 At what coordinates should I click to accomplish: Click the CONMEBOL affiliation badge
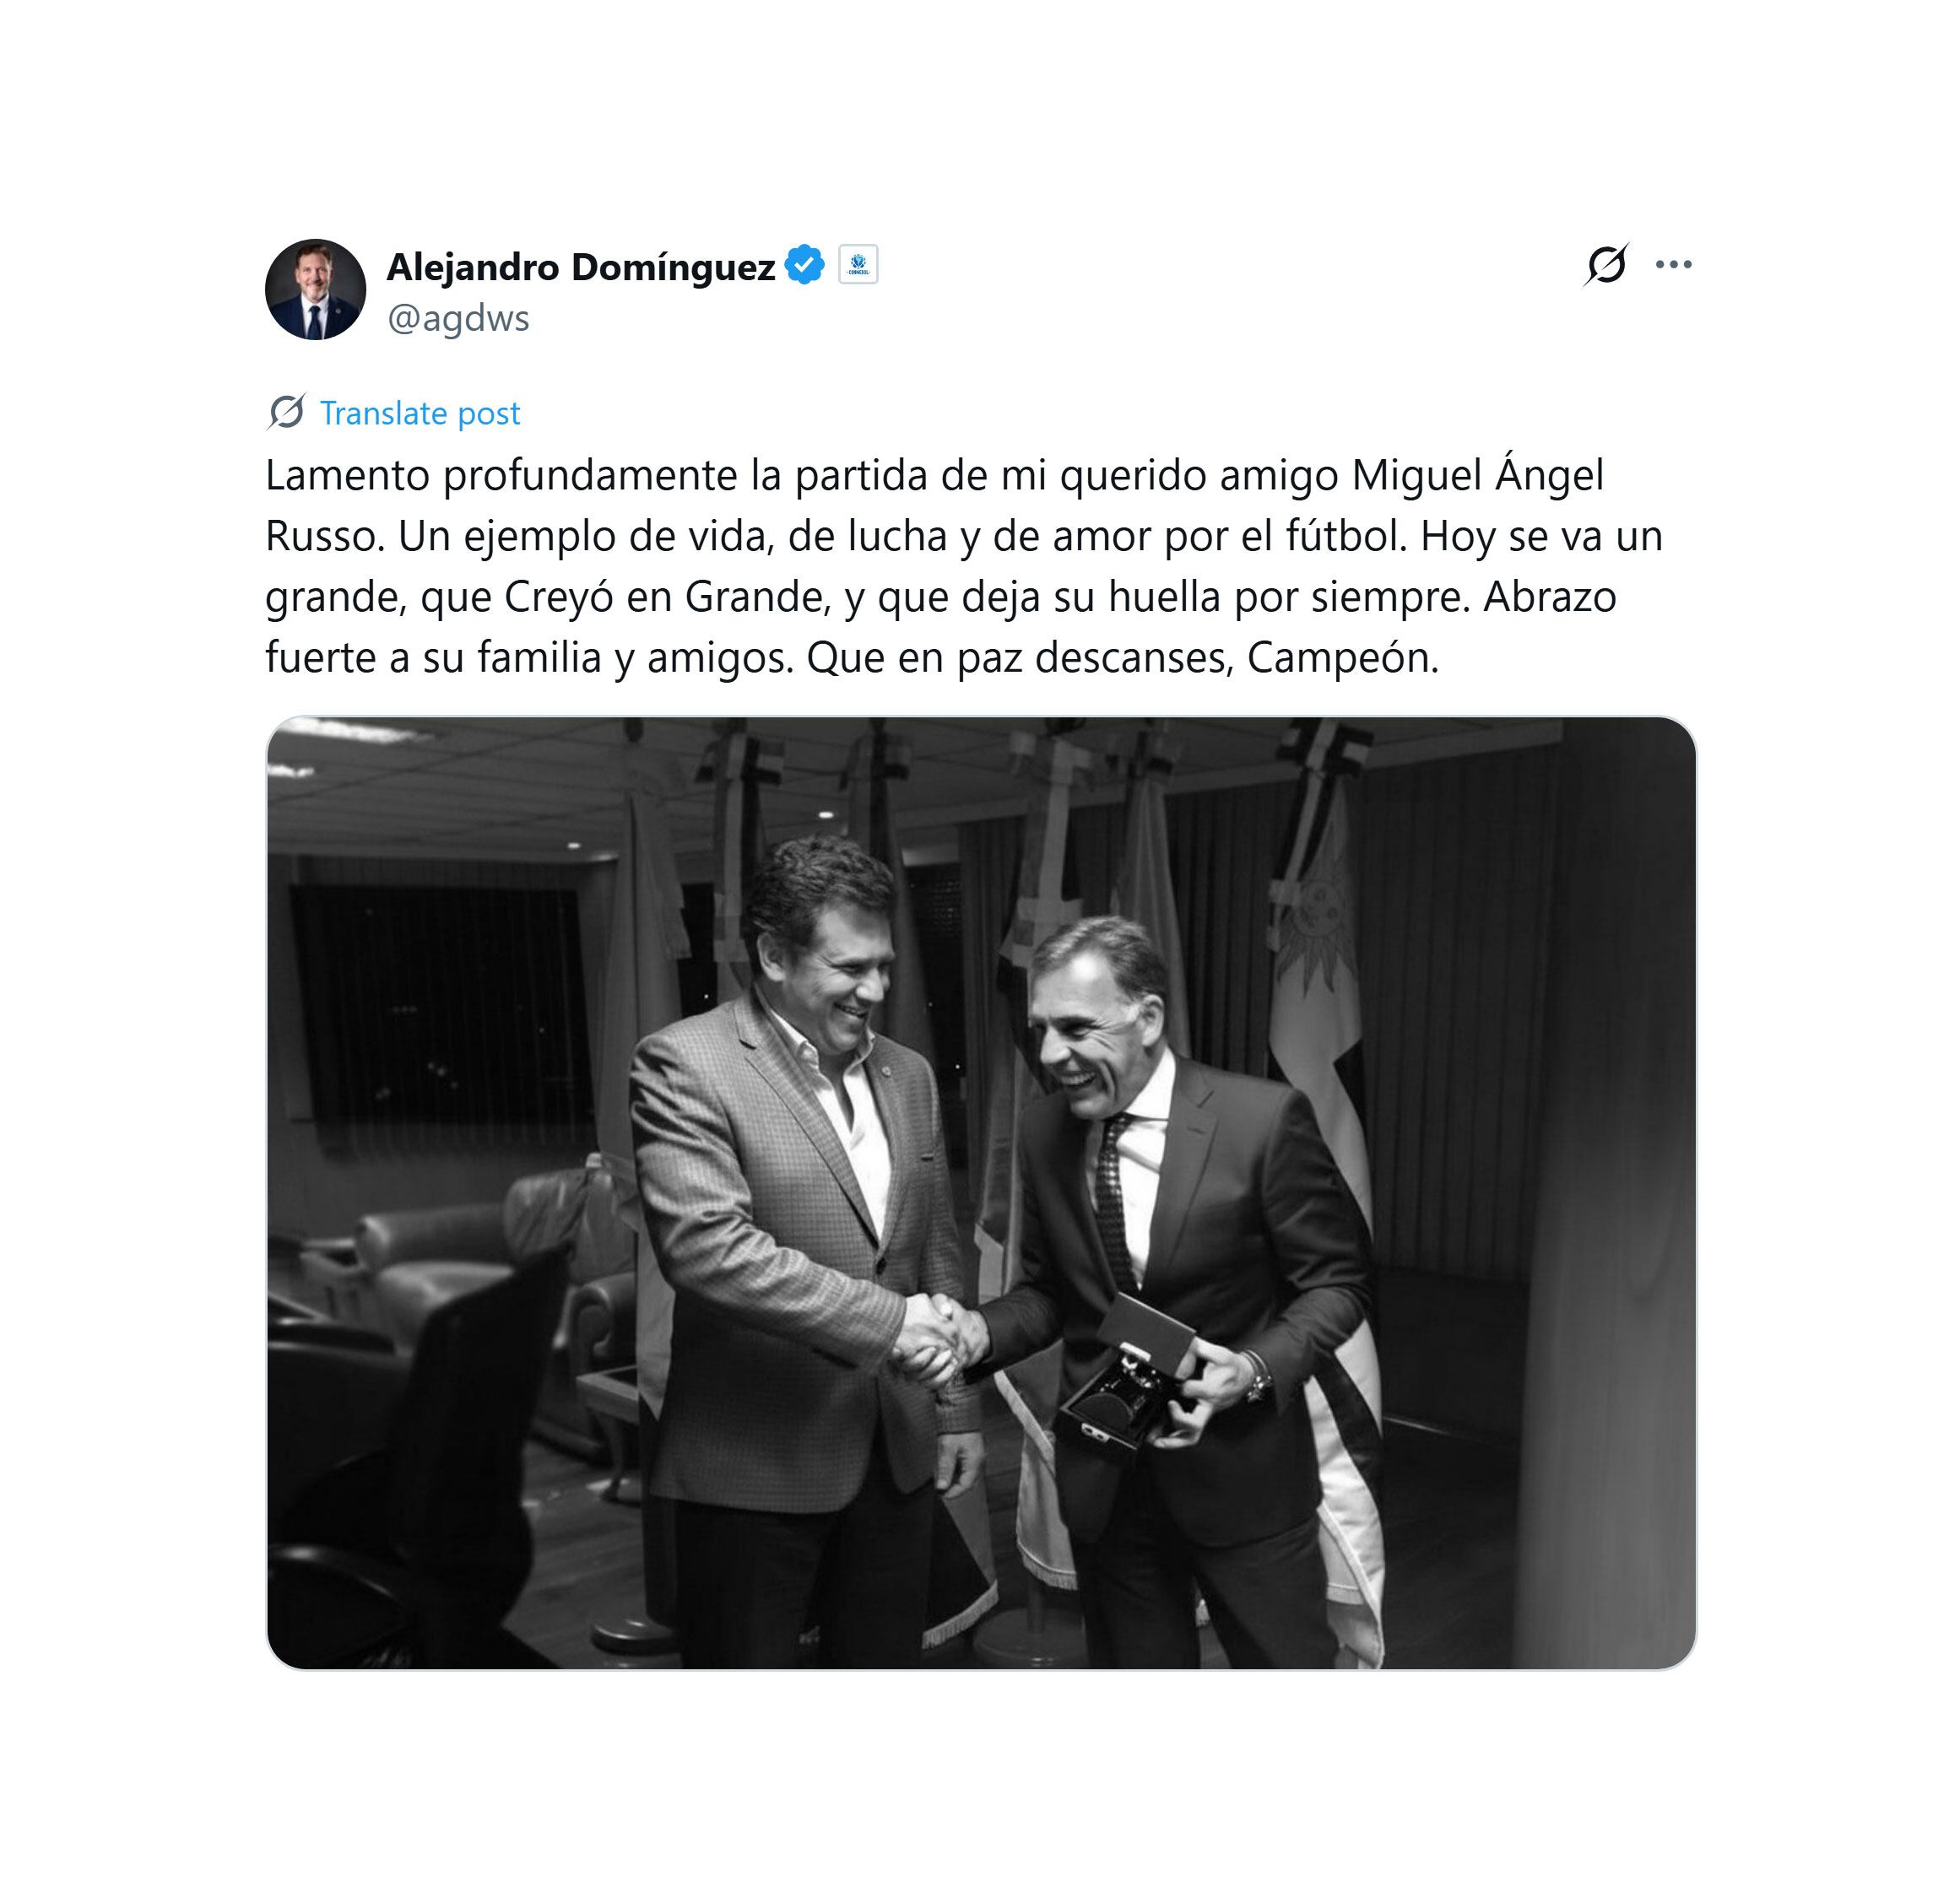(x=858, y=265)
